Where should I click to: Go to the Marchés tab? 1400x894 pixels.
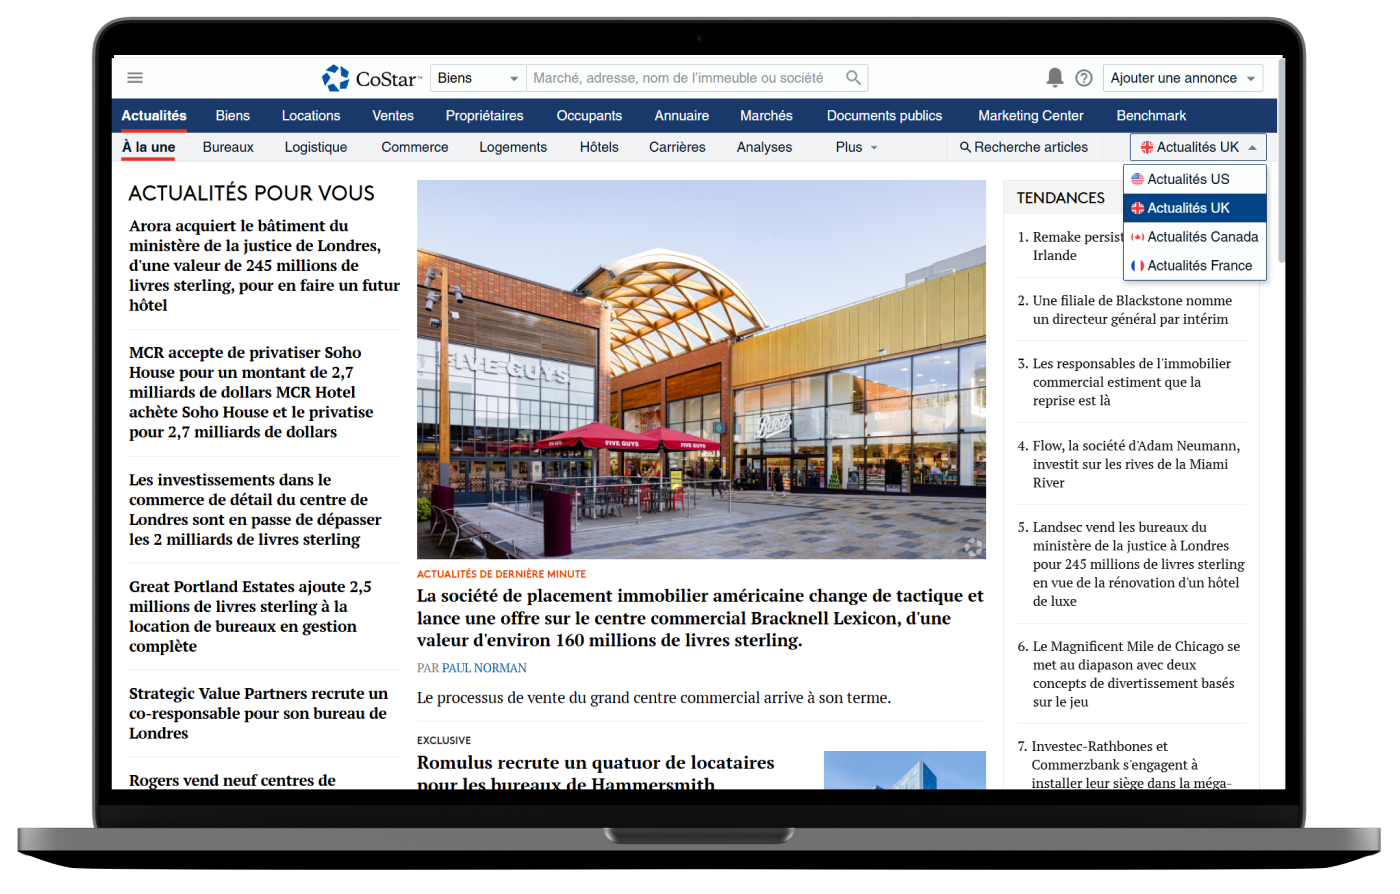coord(766,116)
